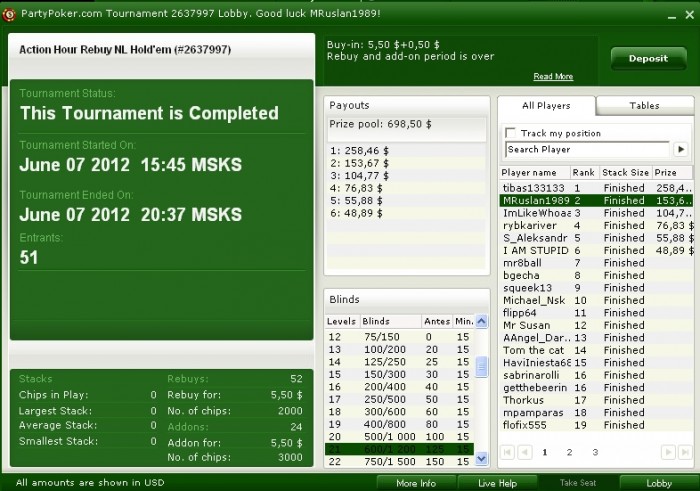Screen dimensions: 700x491
Task: Select player row rybkariver
Action: point(596,225)
